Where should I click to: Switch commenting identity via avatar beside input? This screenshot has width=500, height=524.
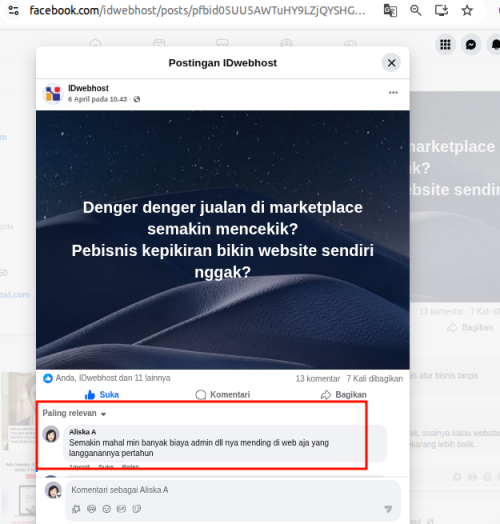tap(53, 490)
